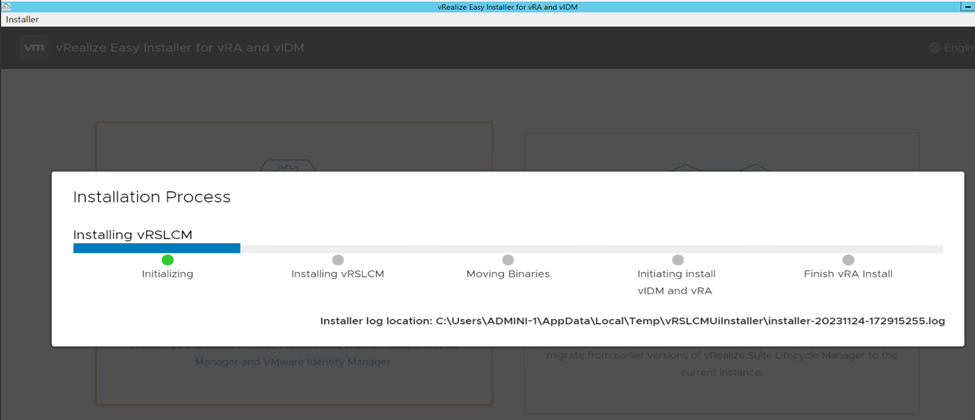Viewport: 975px width, 420px height.
Task: Click the Initializing step label
Action: [167, 274]
